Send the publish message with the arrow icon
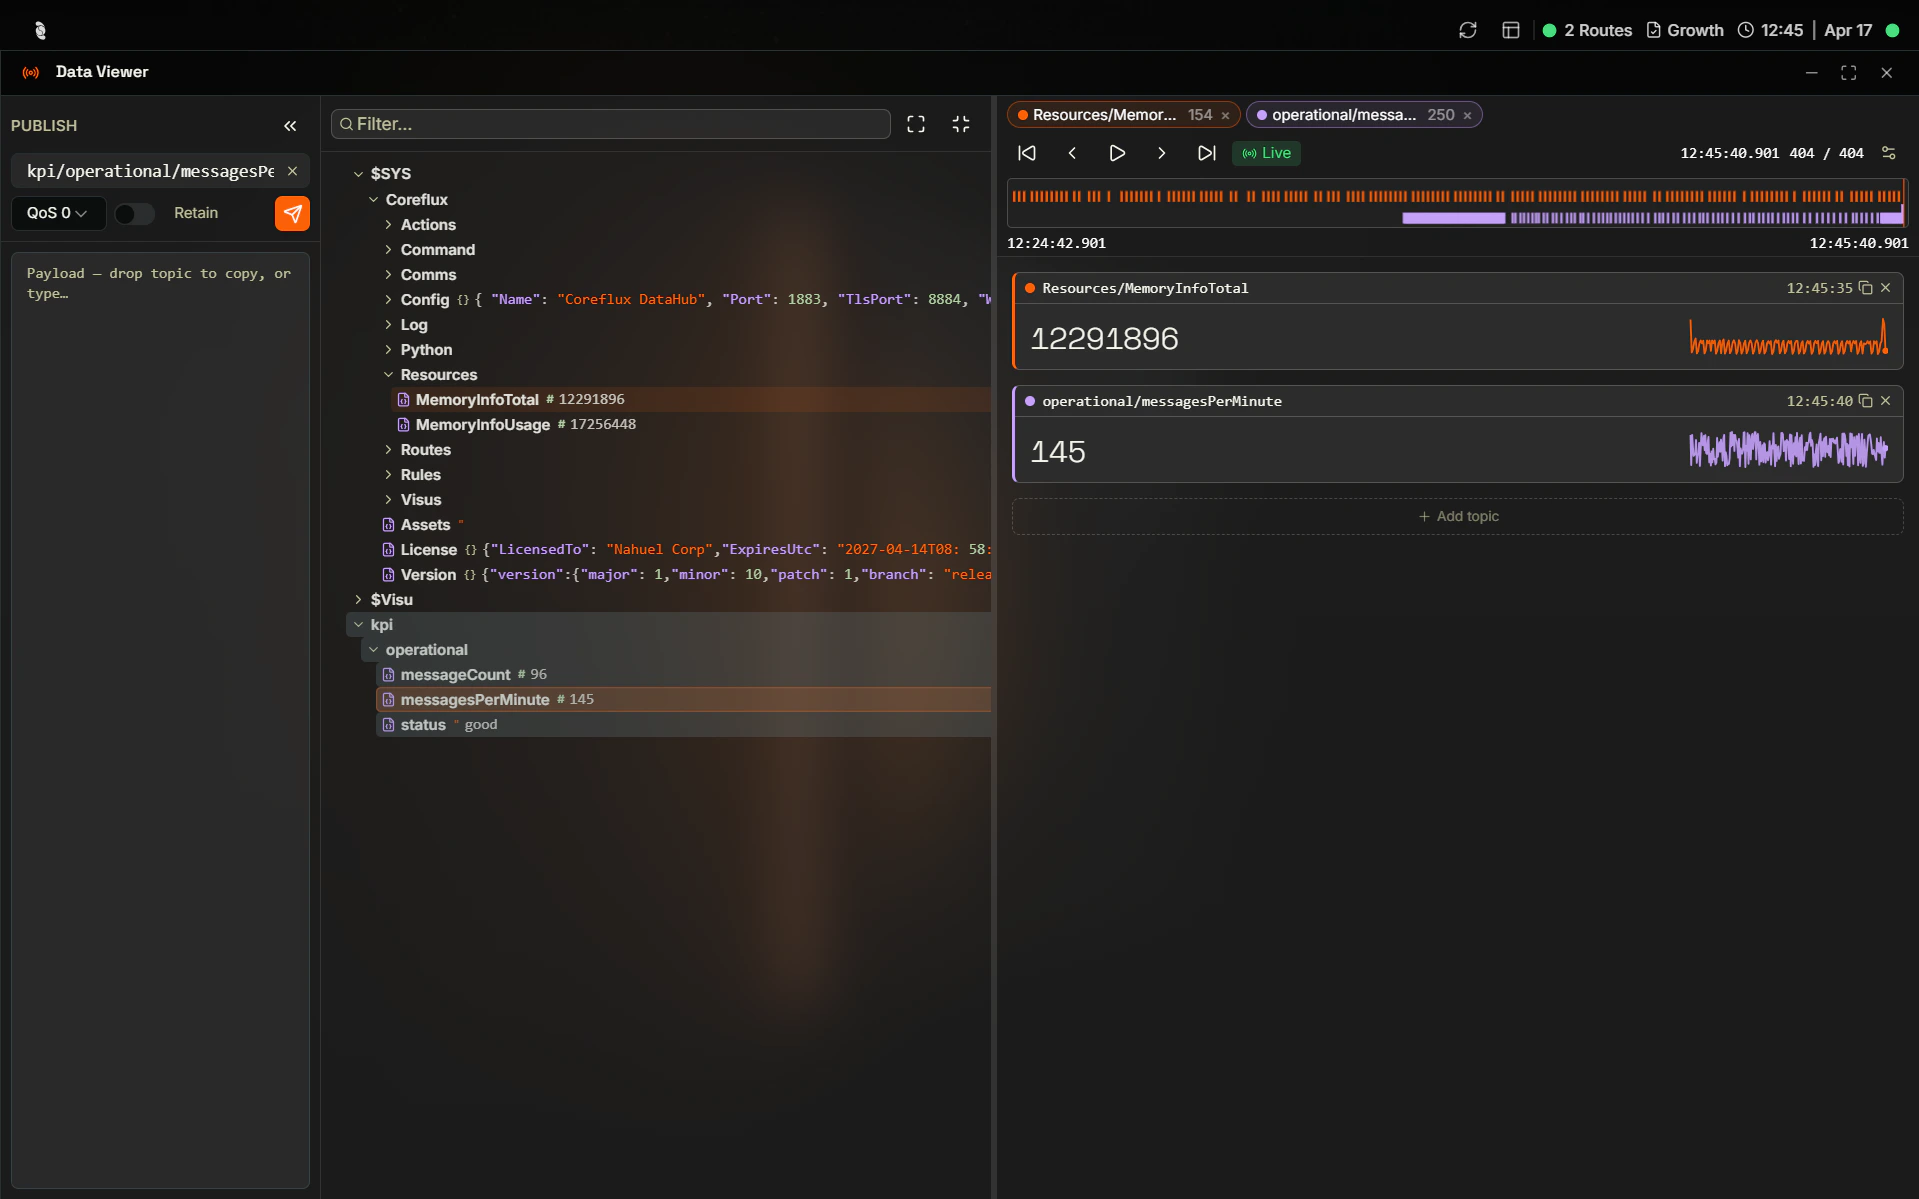The height and width of the screenshot is (1199, 1919). (291, 213)
